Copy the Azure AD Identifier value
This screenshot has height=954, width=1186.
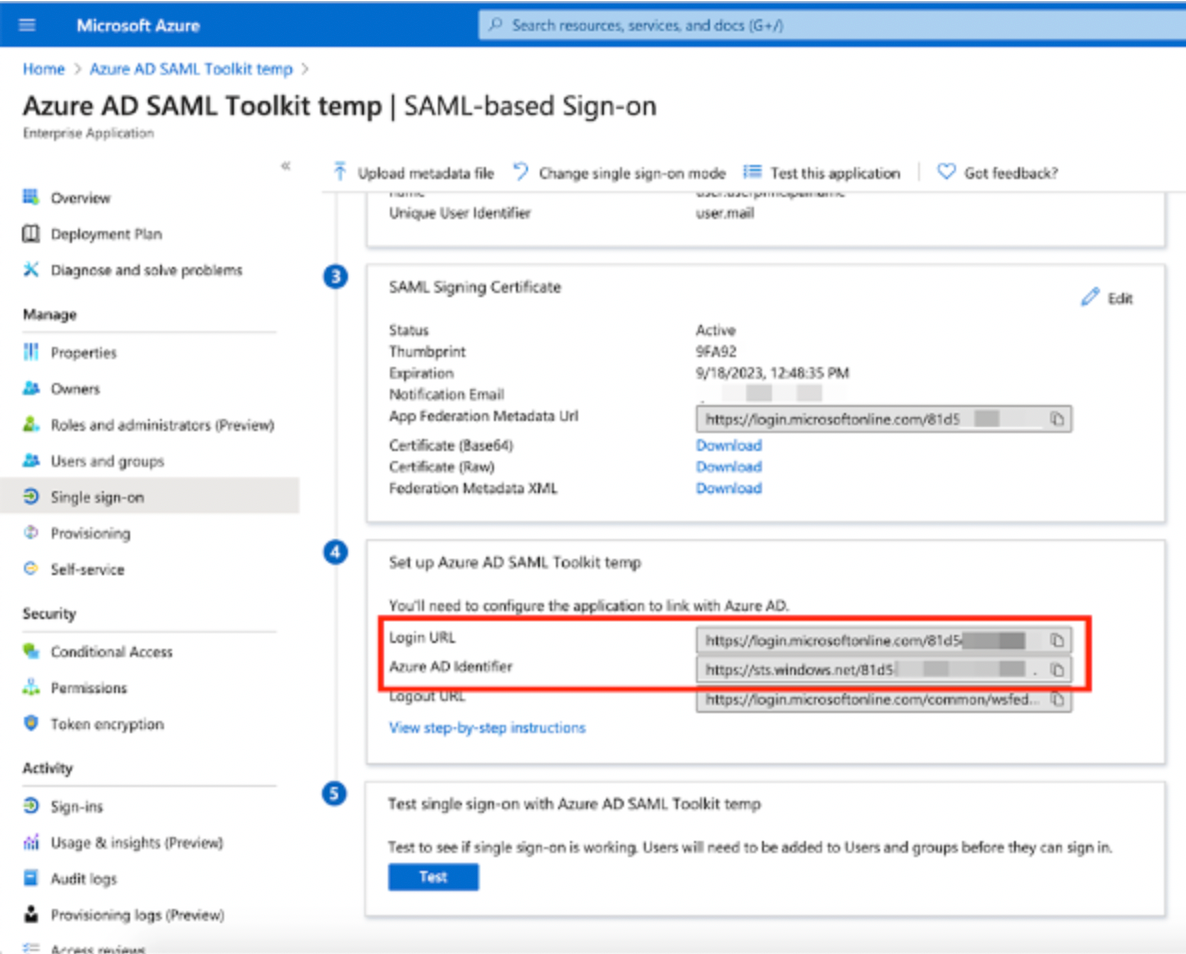[x=1057, y=669]
